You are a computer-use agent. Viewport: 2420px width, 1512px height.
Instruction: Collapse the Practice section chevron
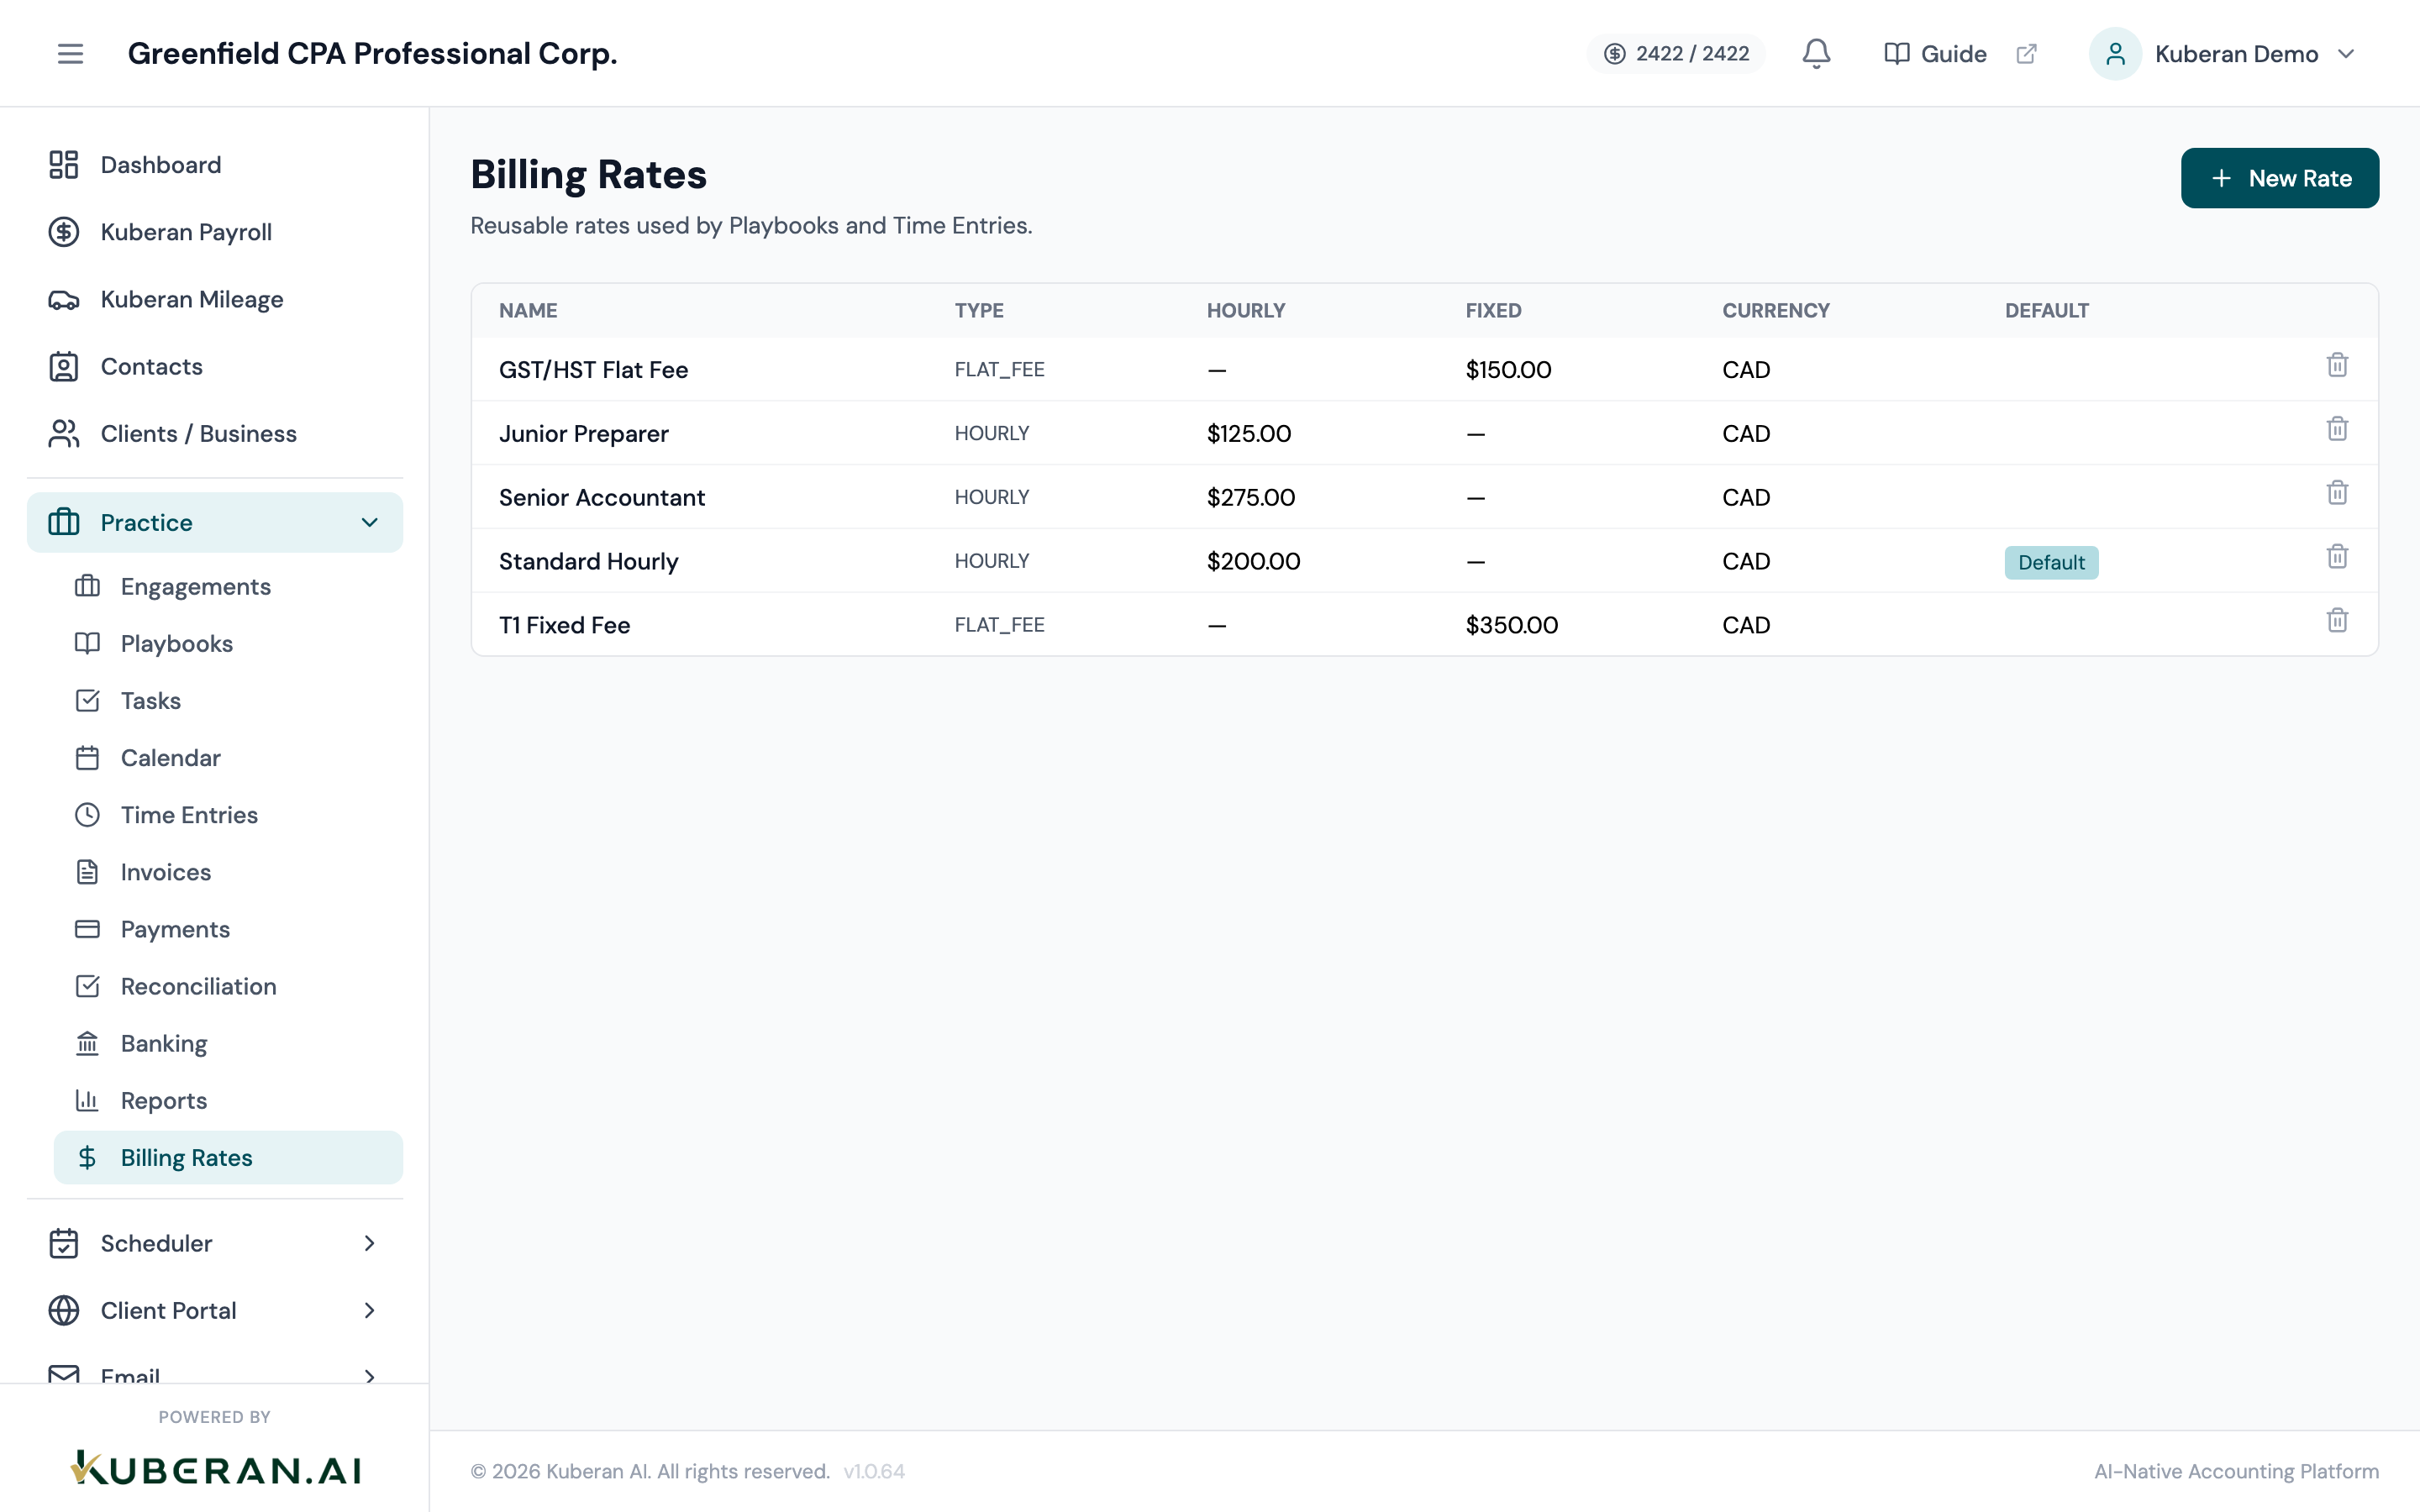(370, 522)
